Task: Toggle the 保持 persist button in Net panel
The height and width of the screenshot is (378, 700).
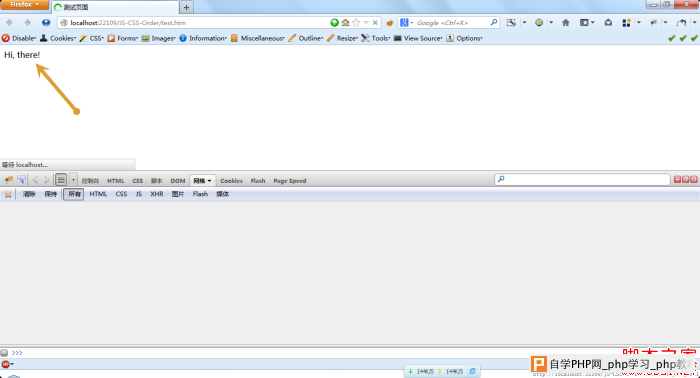Action: coord(50,194)
